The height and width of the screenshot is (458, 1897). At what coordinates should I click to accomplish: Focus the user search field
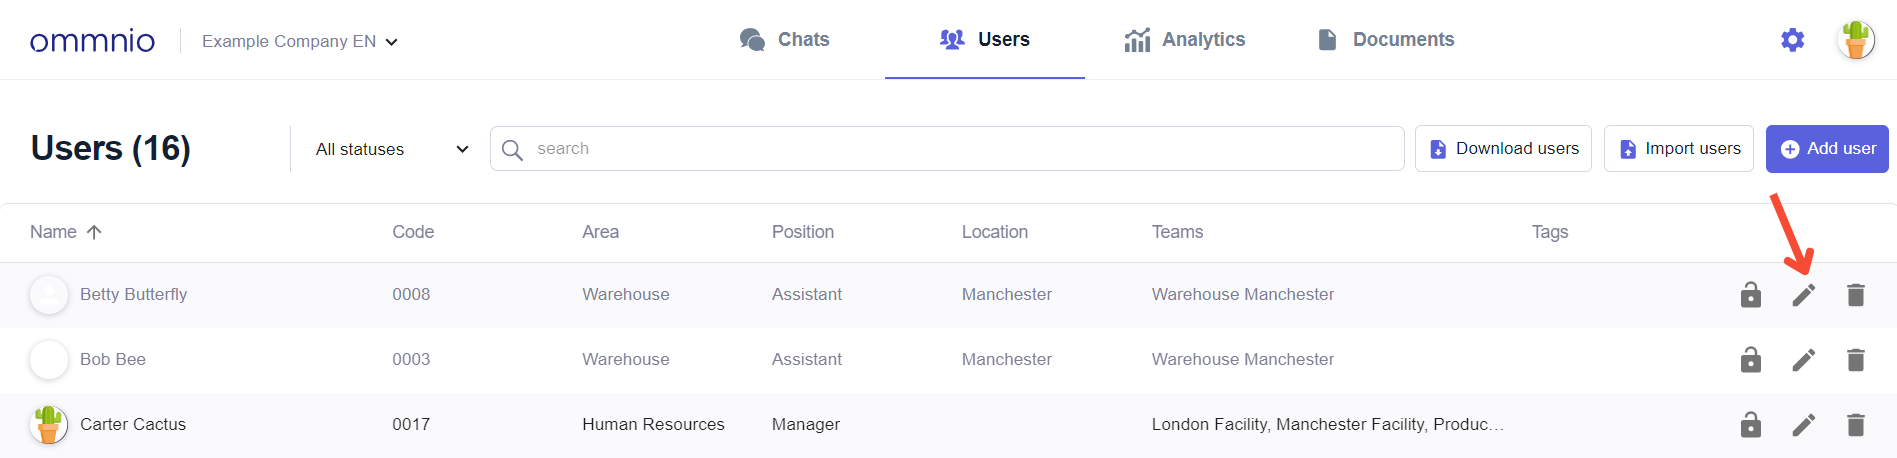[x=947, y=149]
